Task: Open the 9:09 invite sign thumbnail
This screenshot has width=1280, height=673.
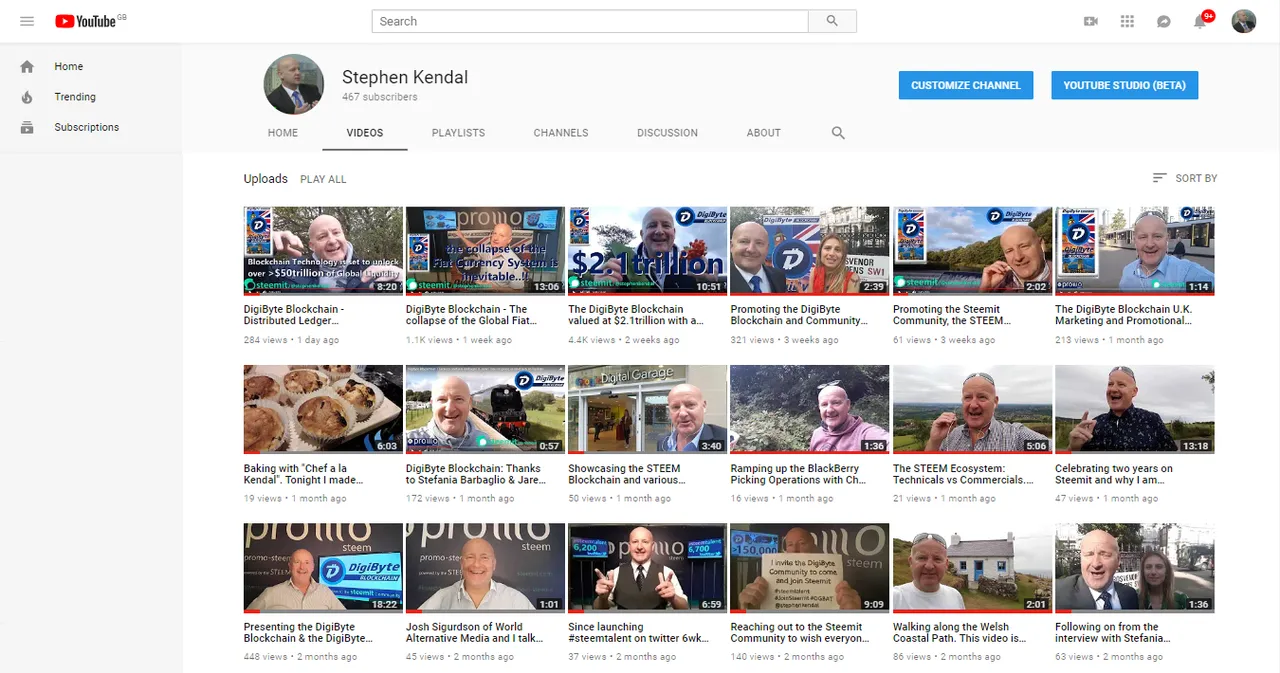Action: (810, 568)
